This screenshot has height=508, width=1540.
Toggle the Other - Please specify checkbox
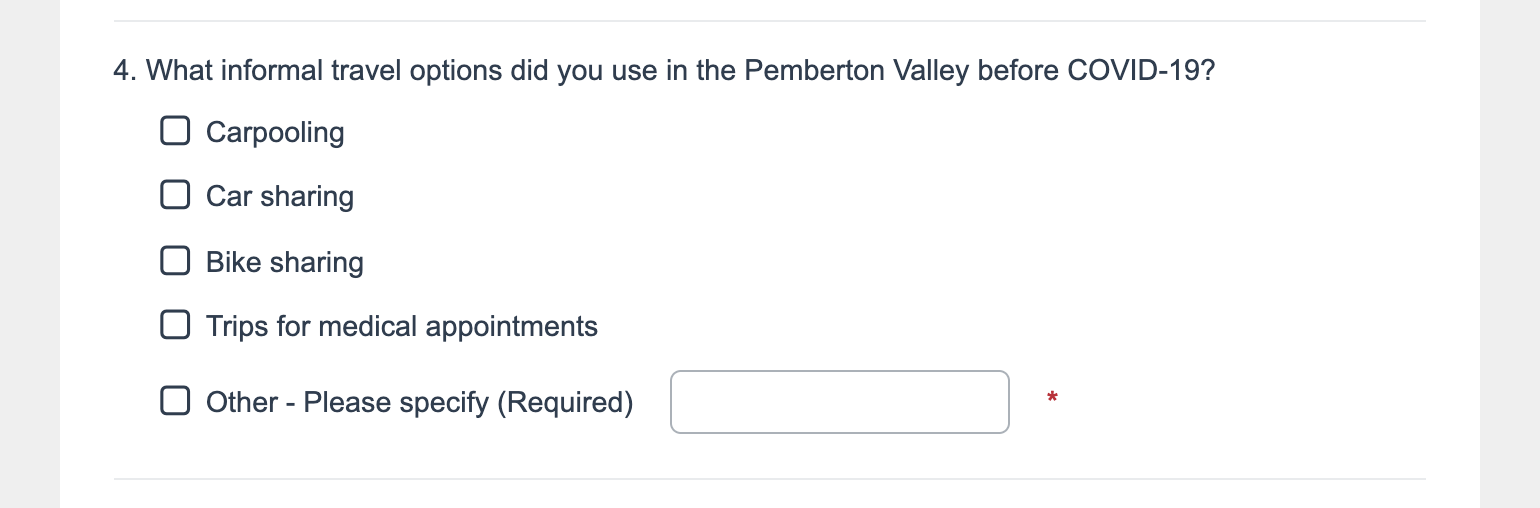point(175,402)
